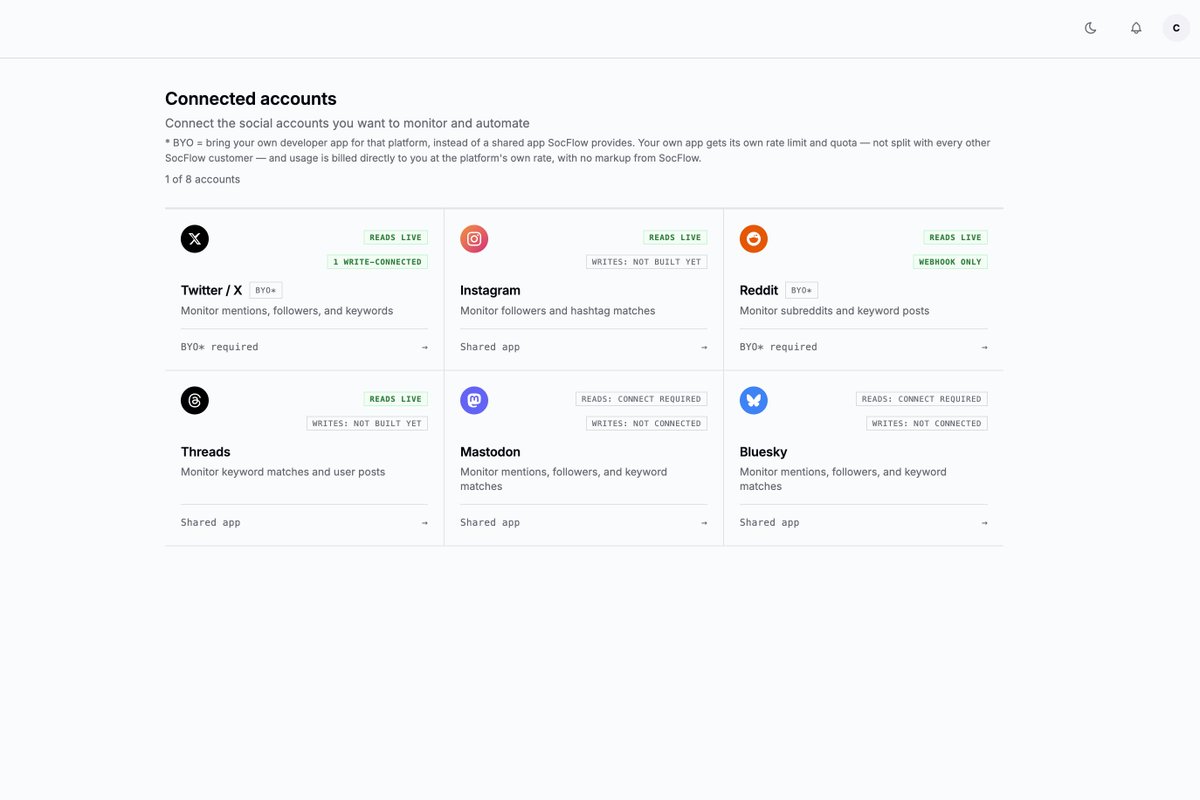Viewport: 1200px width, 800px height.
Task: Click the BYO* tag beside Twitter / X
Action: click(266, 290)
